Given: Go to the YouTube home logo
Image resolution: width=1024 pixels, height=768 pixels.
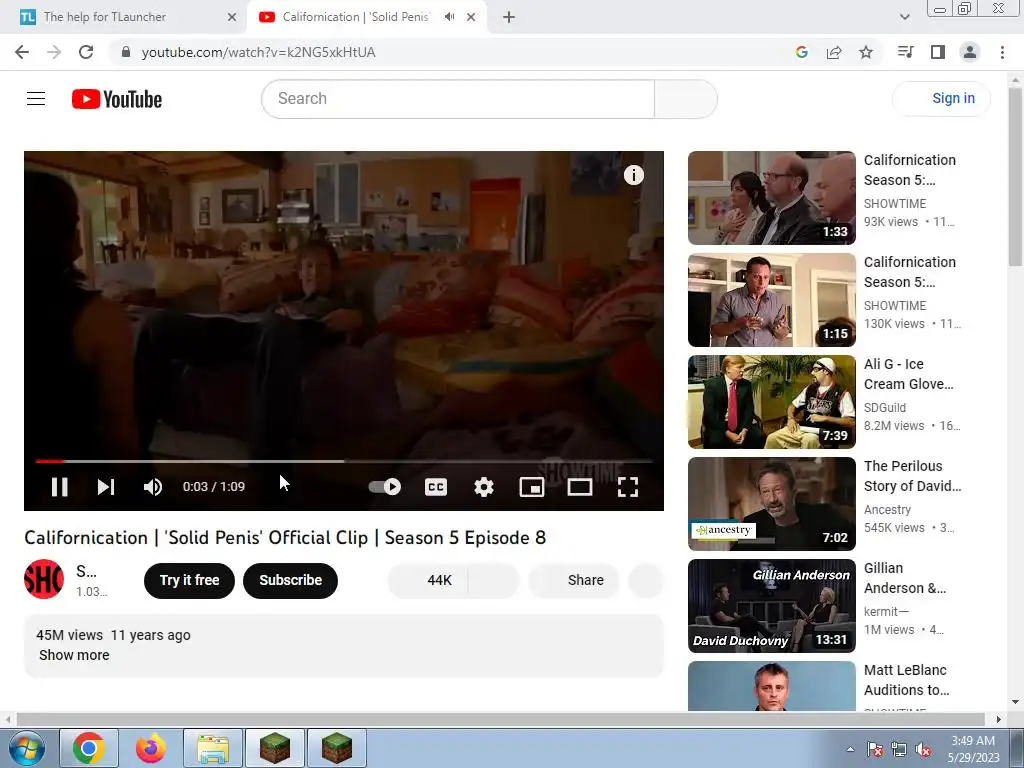Looking at the screenshot, I should 117,99.
